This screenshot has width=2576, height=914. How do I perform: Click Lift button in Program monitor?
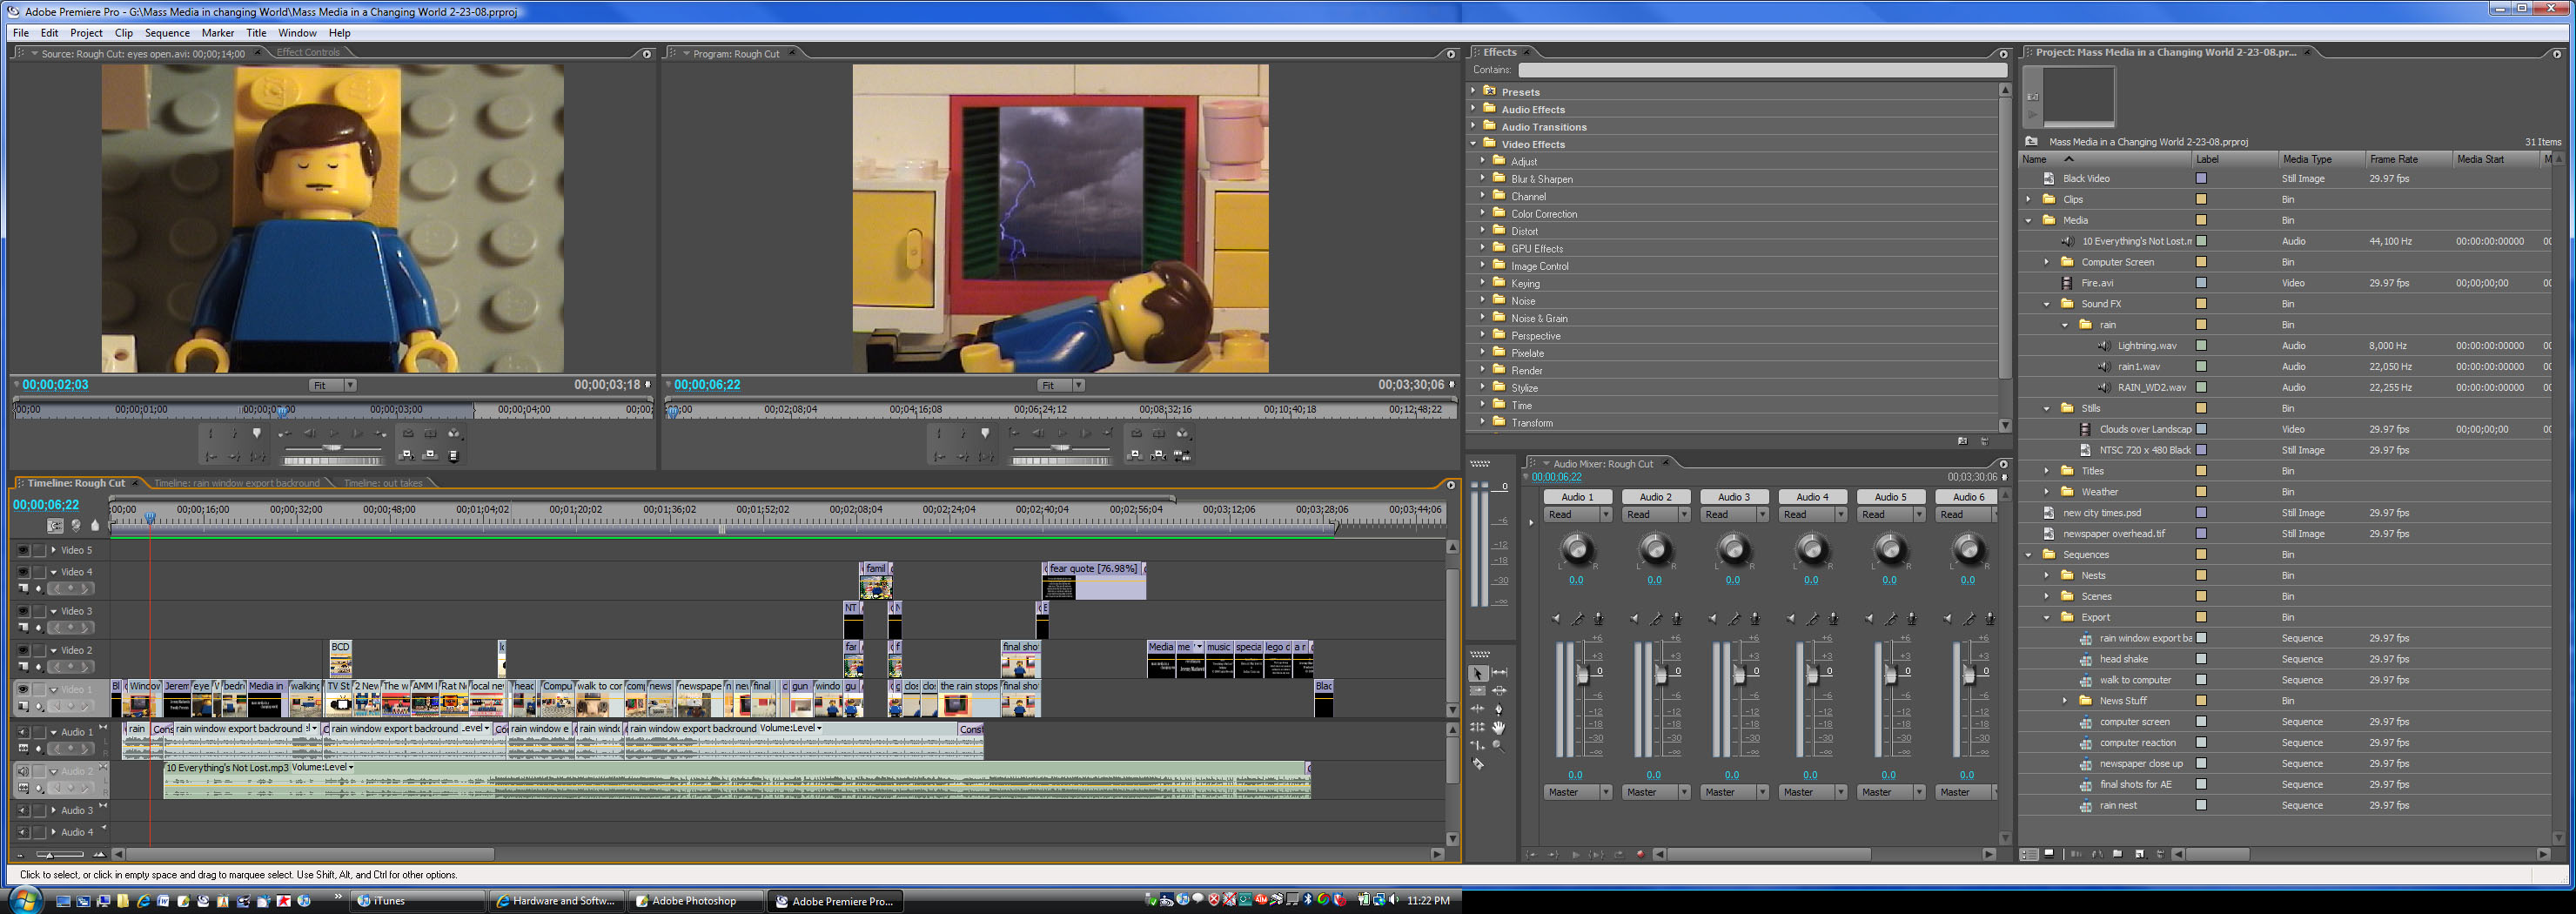point(1135,456)
